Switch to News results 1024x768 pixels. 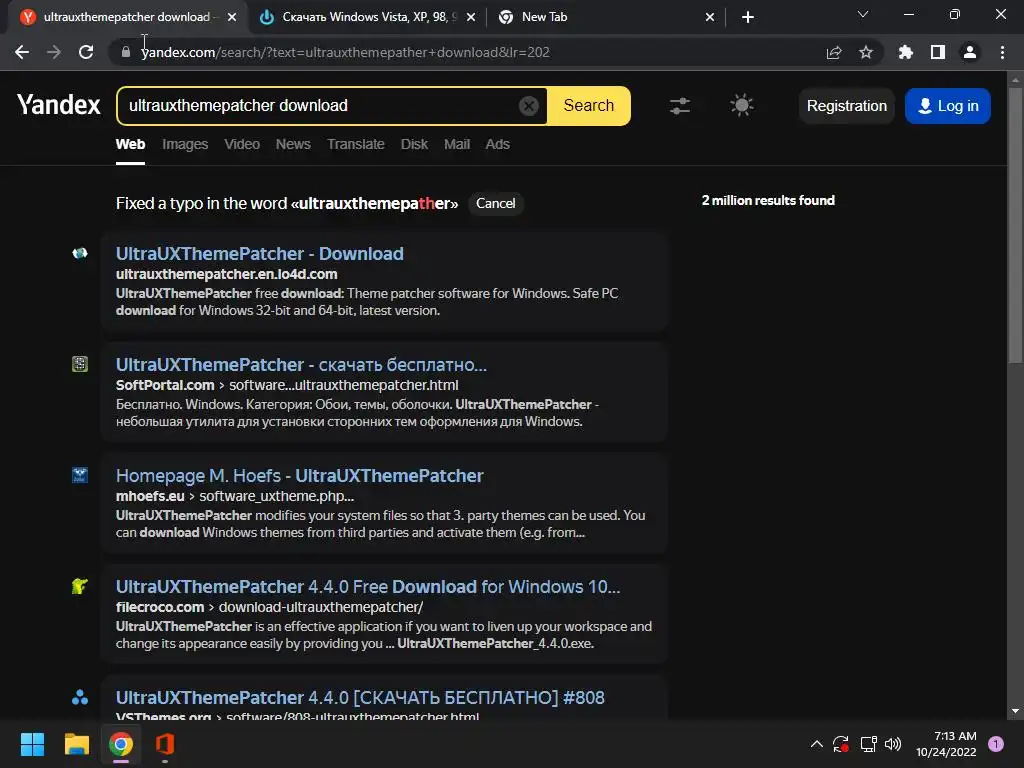click(293, 144)
